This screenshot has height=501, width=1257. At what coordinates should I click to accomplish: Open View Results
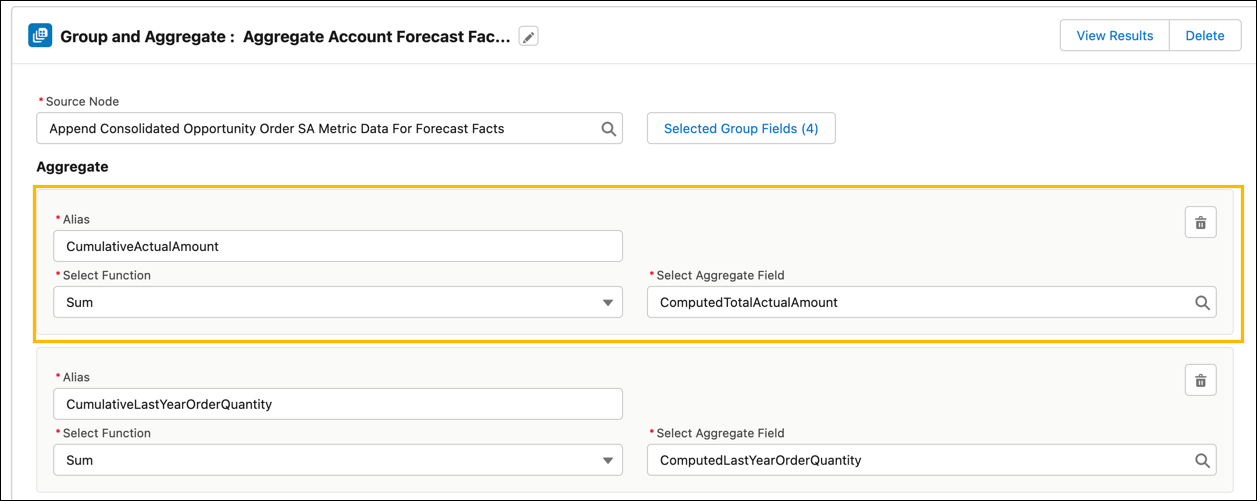(x=1115, y=36)
